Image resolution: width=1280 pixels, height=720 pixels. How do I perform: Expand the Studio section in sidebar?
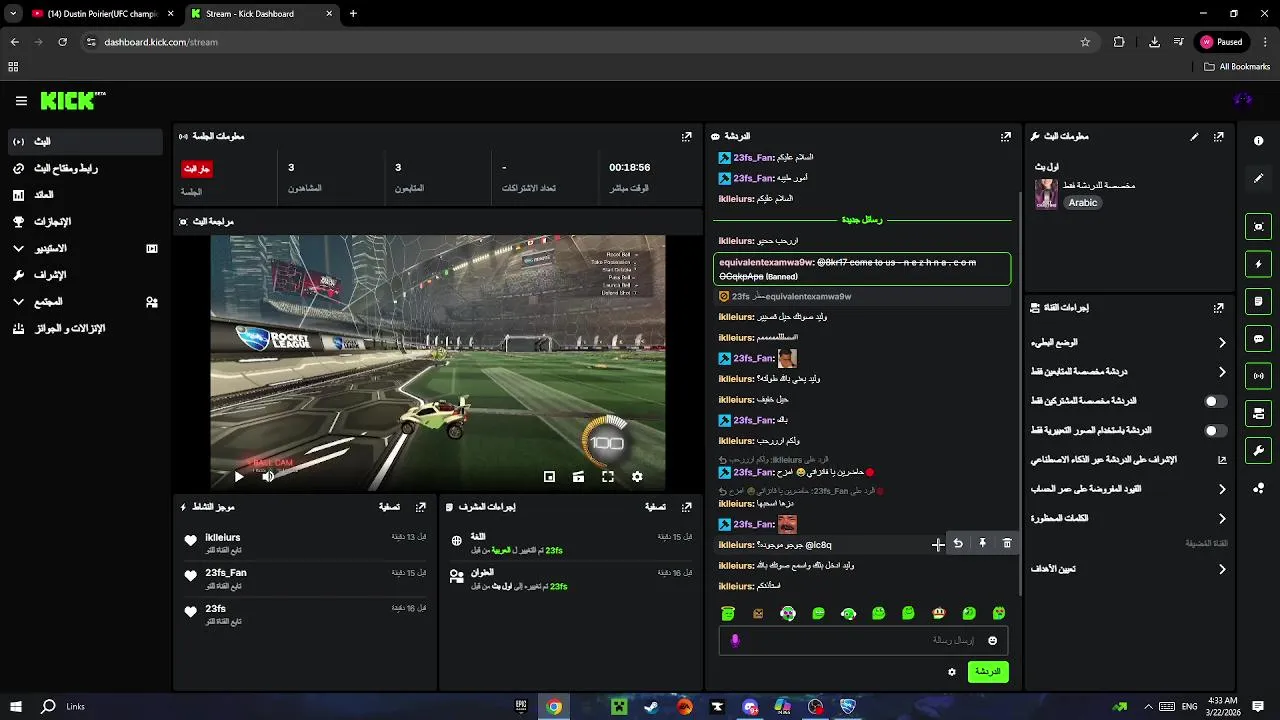coord(85,248)
